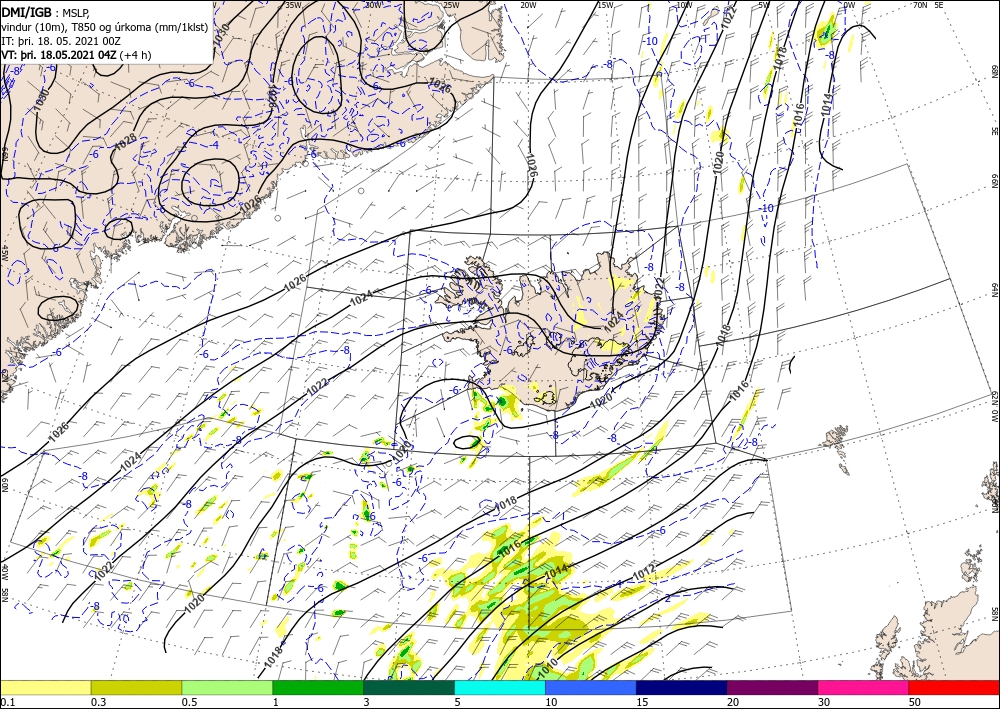Pick the blue 10–15 legend swatch
This screenshot has width=1000, height=709.
click(591, 687)
